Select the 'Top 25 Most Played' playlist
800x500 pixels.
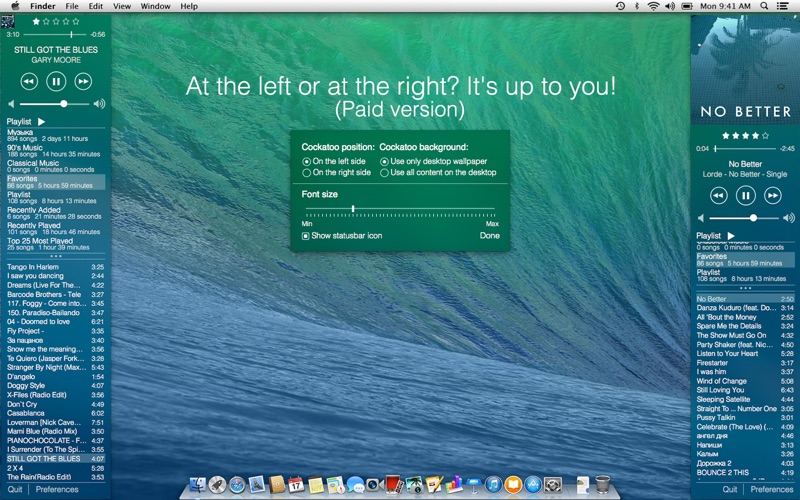[x=56, y=244]
